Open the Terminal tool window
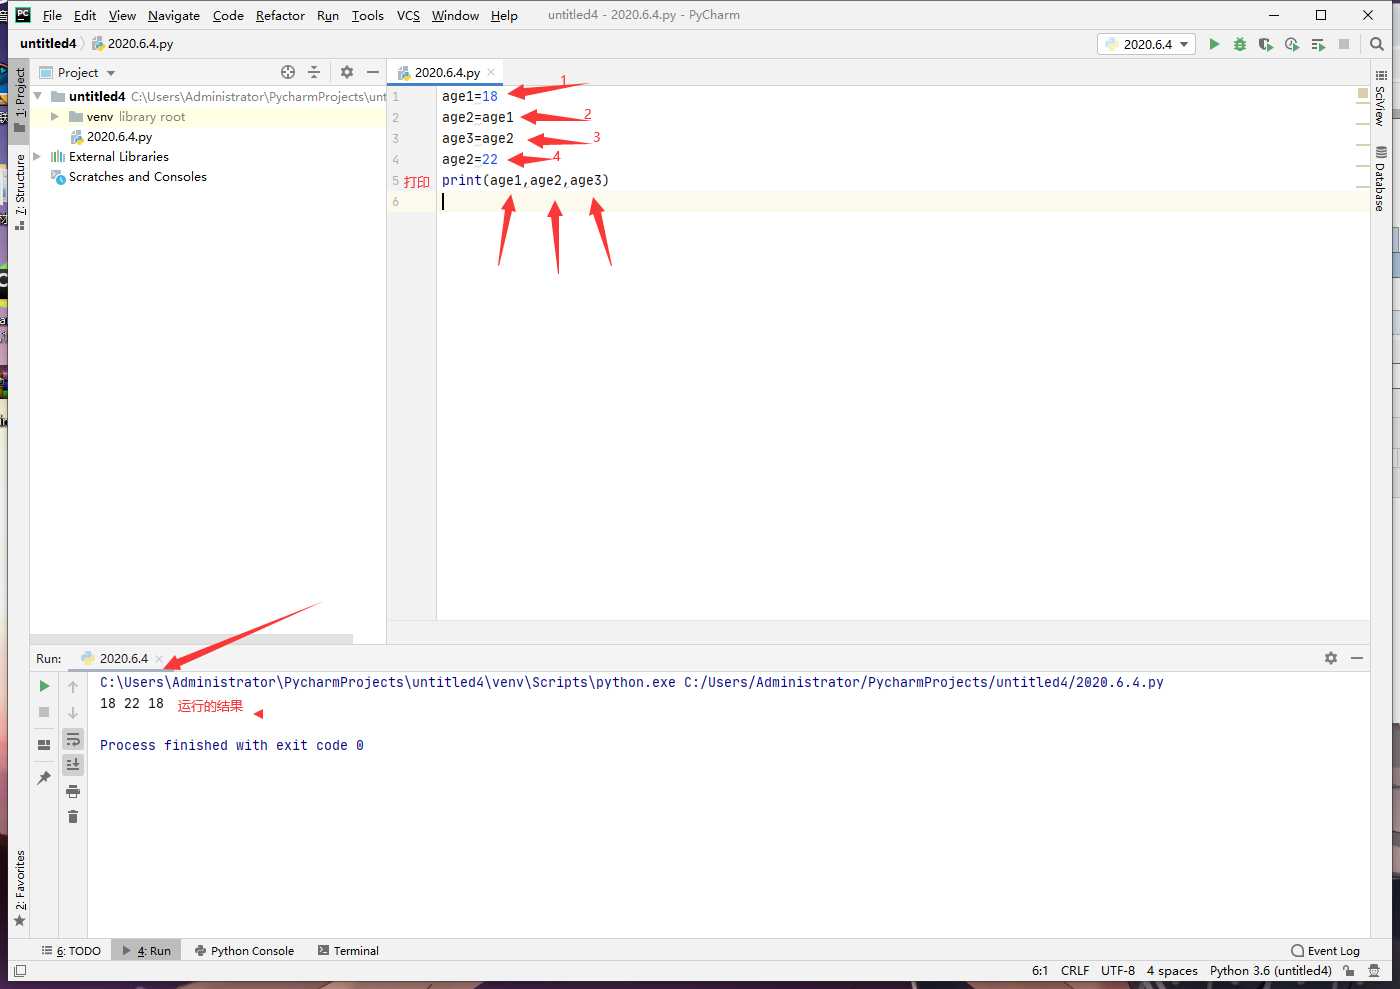The width and height of the screenshot is (1400, 989). (x=348, y=950)
